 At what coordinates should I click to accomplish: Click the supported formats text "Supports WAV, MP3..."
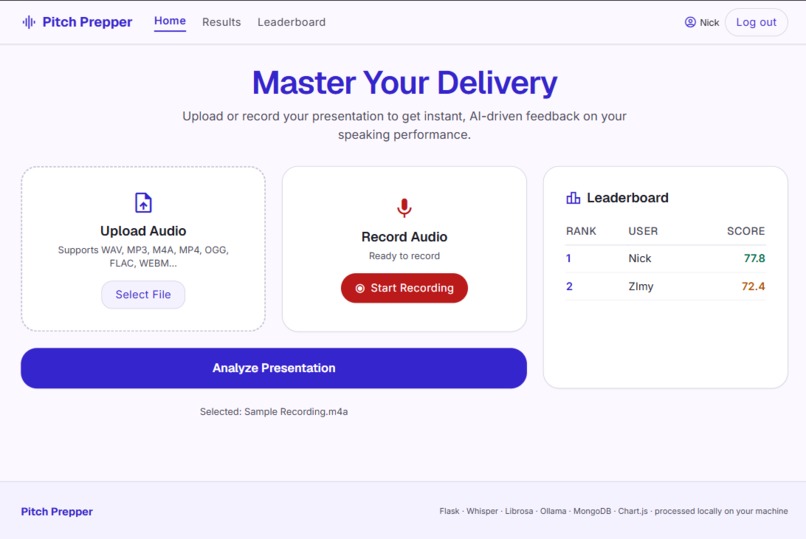(143, 256)
